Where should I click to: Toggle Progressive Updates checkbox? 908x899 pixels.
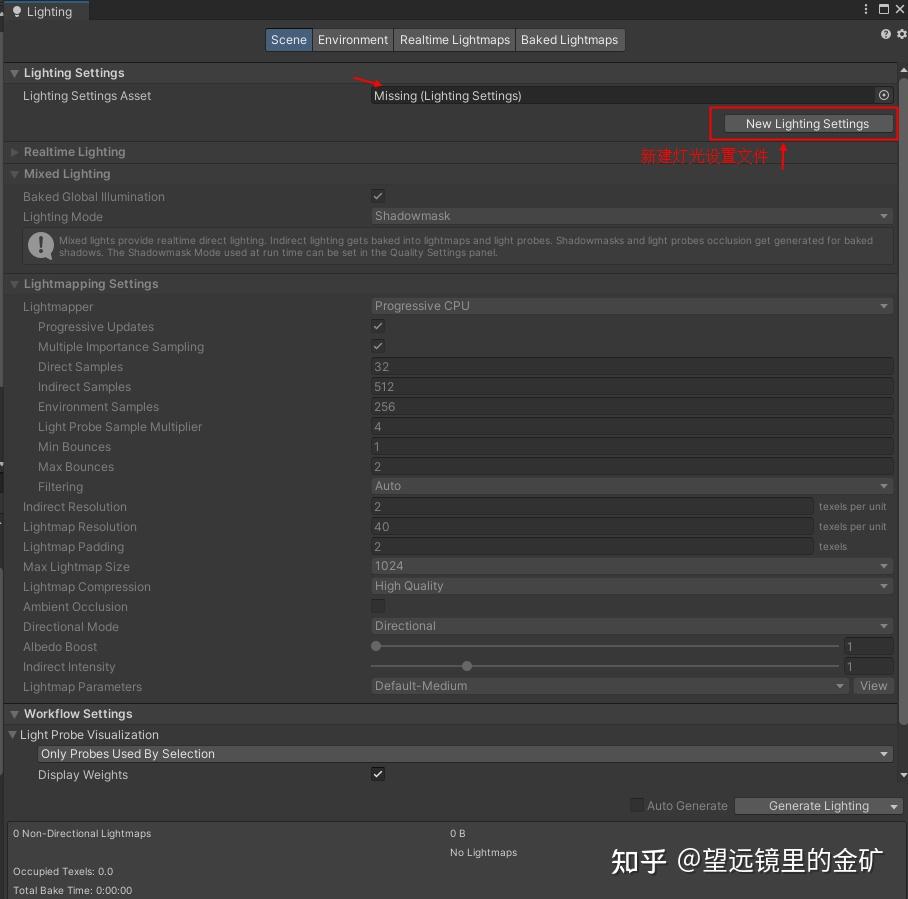(378, 326)
